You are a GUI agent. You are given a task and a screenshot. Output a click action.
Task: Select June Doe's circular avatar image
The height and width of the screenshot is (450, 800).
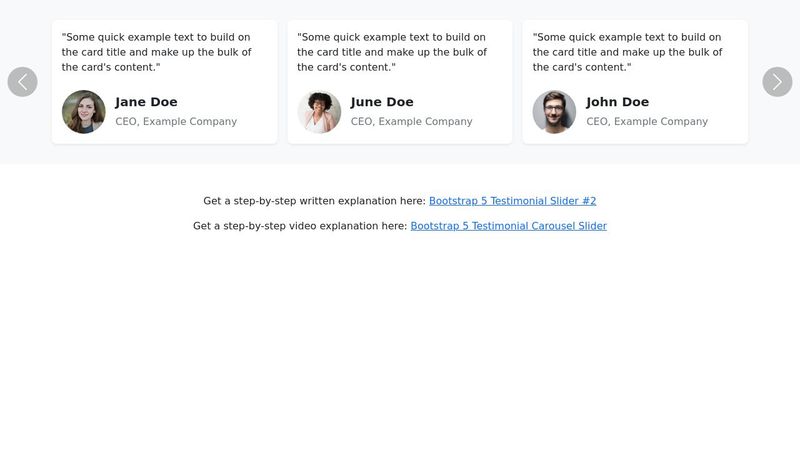[x=319, y=112]
